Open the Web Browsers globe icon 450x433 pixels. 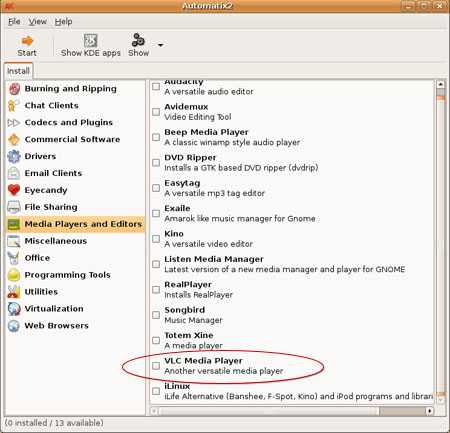pyautogui.click(x=14, y=326)
